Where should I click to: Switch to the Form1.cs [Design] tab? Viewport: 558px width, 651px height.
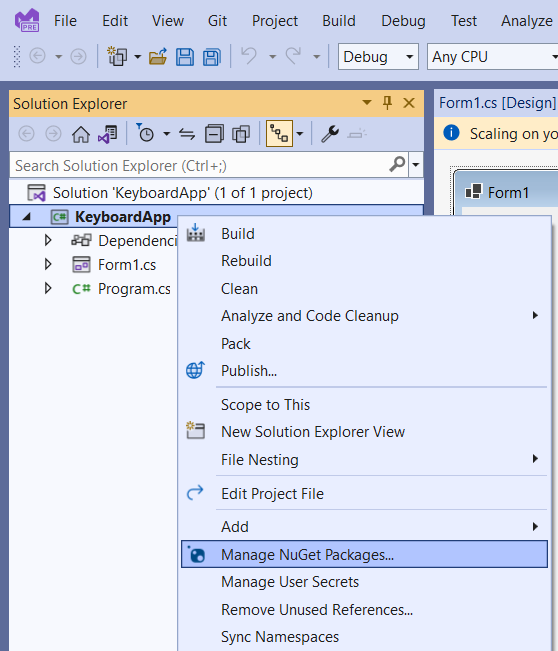pyautogui.click(x=497, y=103)
